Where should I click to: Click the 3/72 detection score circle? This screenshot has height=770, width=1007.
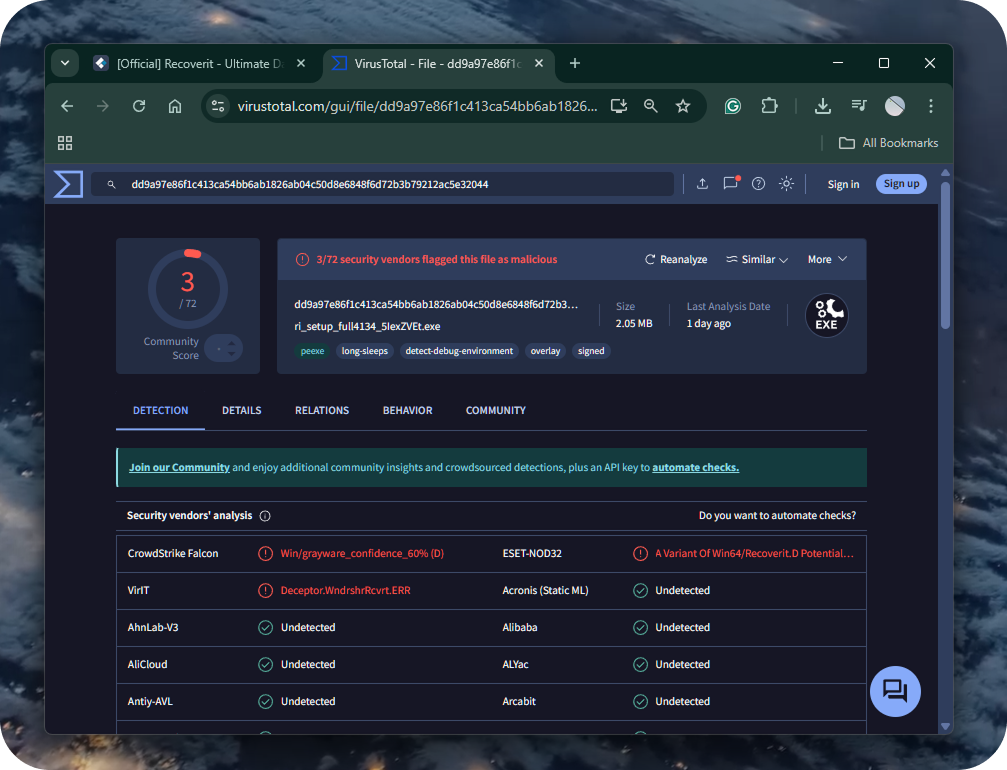[188, 289]
